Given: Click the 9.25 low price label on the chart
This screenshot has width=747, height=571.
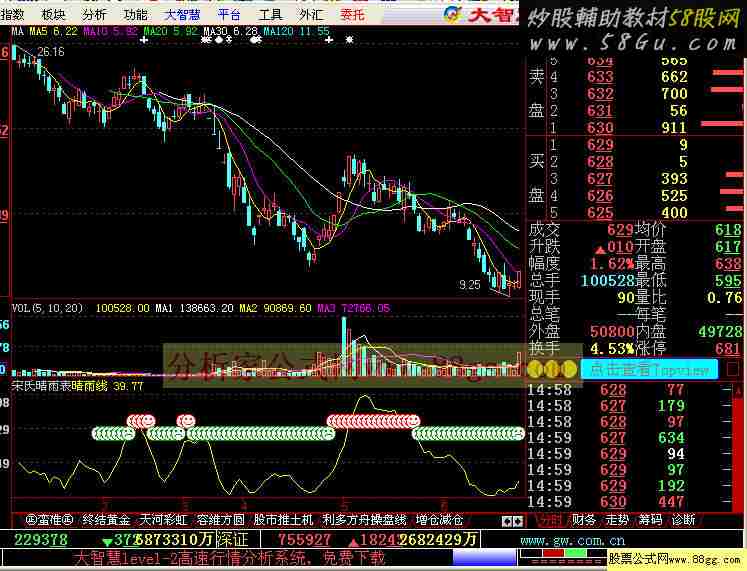Looking at the screenshot, I should (x=470, y=285).
